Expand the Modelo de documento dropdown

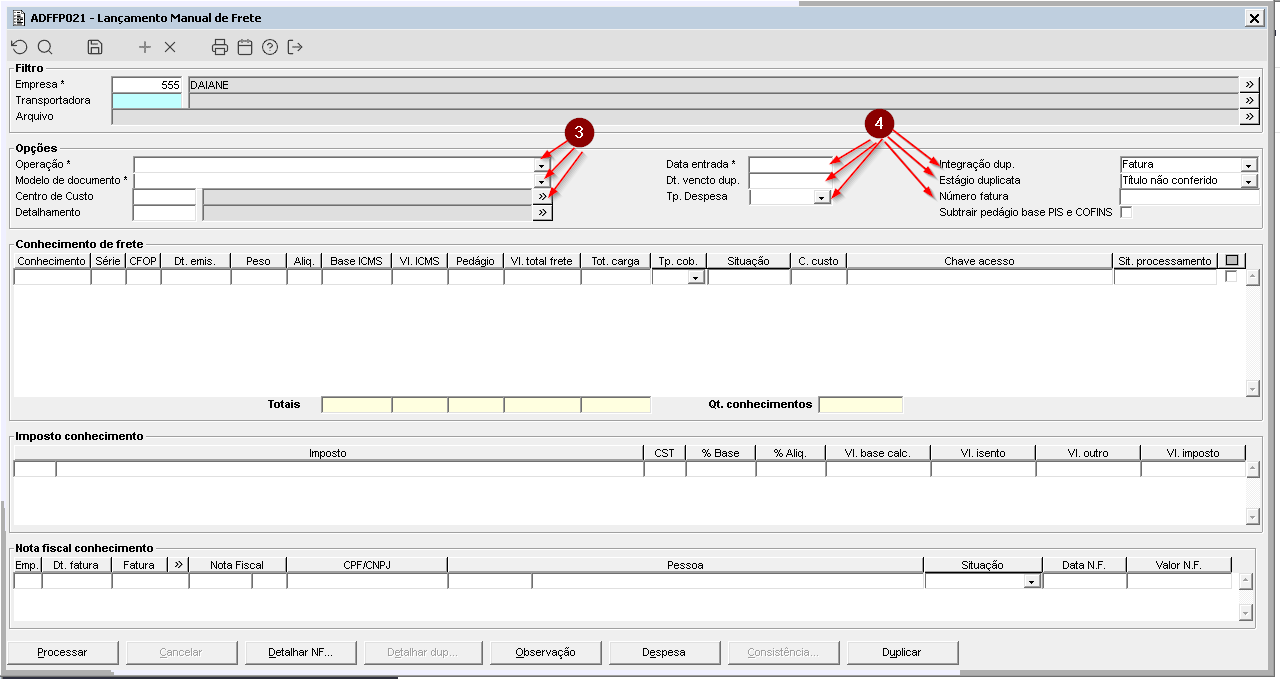[x=542, y=181]
